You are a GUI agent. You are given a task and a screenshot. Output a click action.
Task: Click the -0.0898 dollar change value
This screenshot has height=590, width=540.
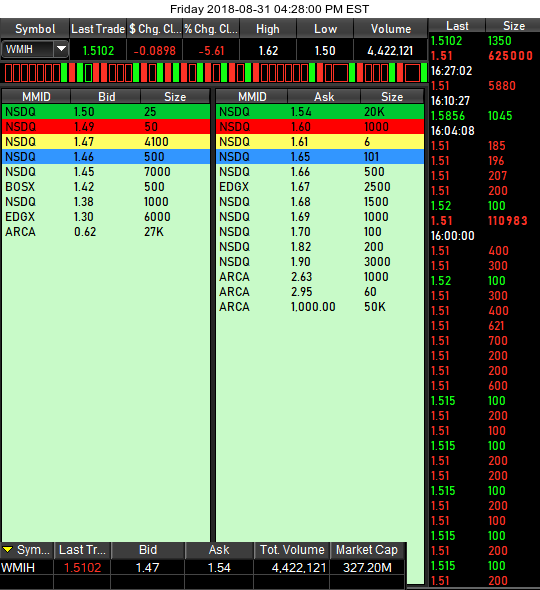pos(155,50)
